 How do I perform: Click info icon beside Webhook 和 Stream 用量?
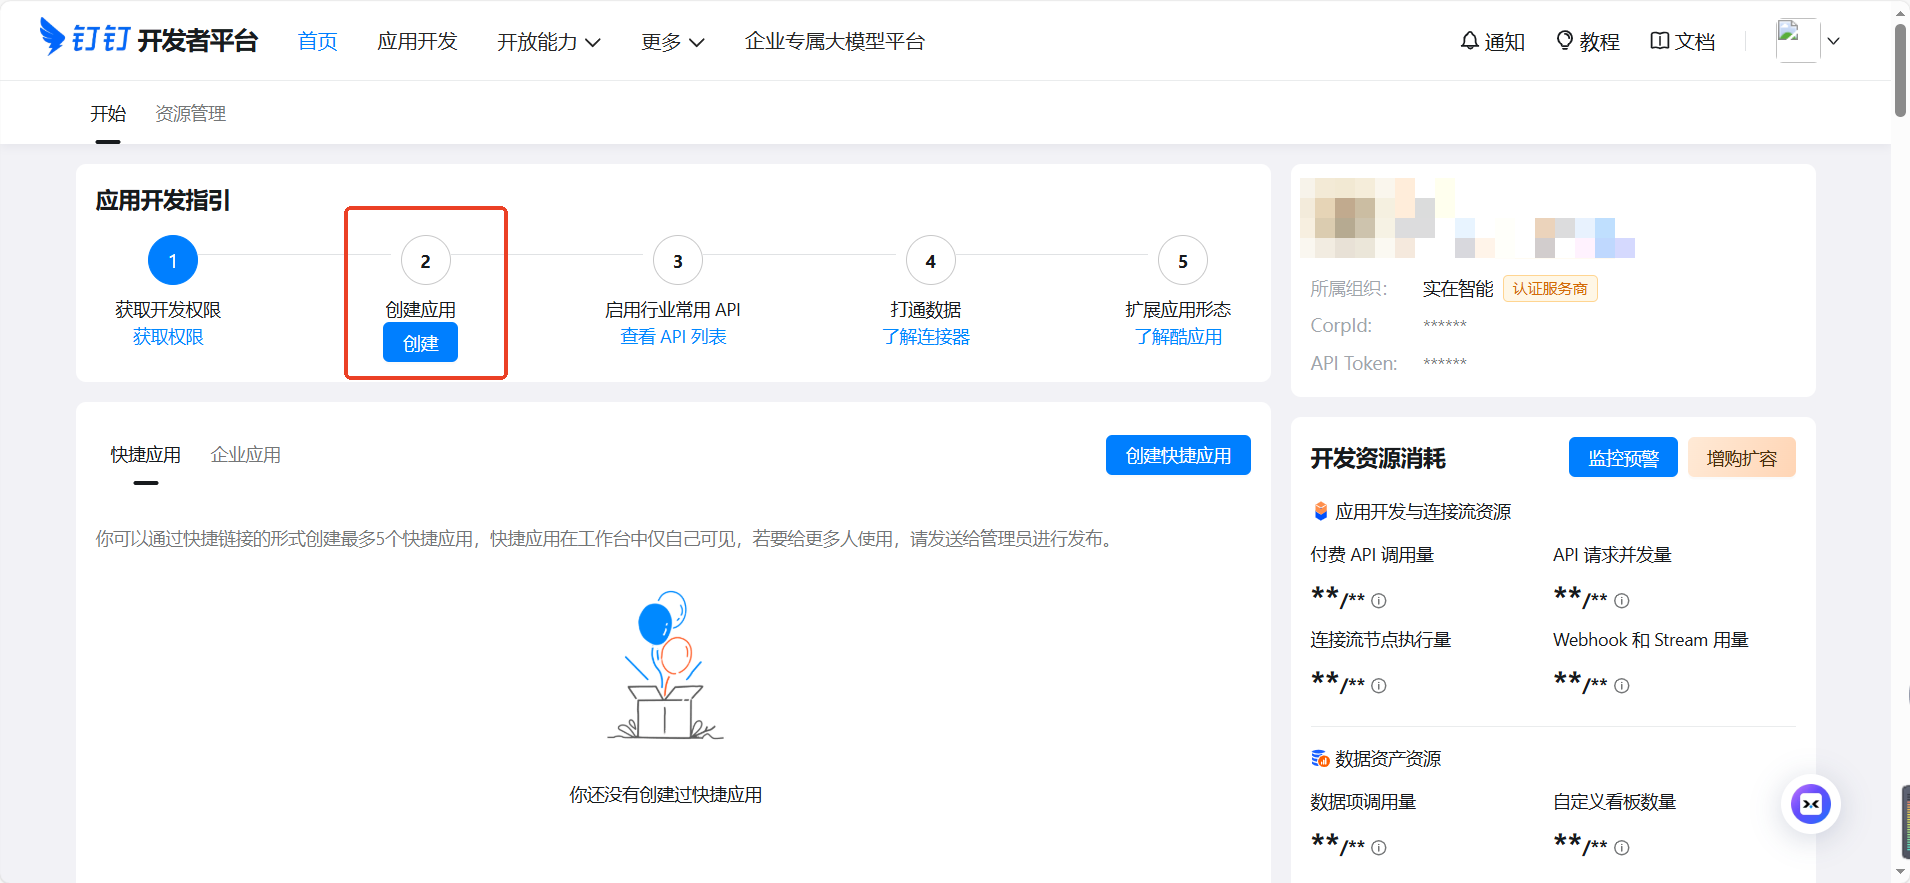1622,686
